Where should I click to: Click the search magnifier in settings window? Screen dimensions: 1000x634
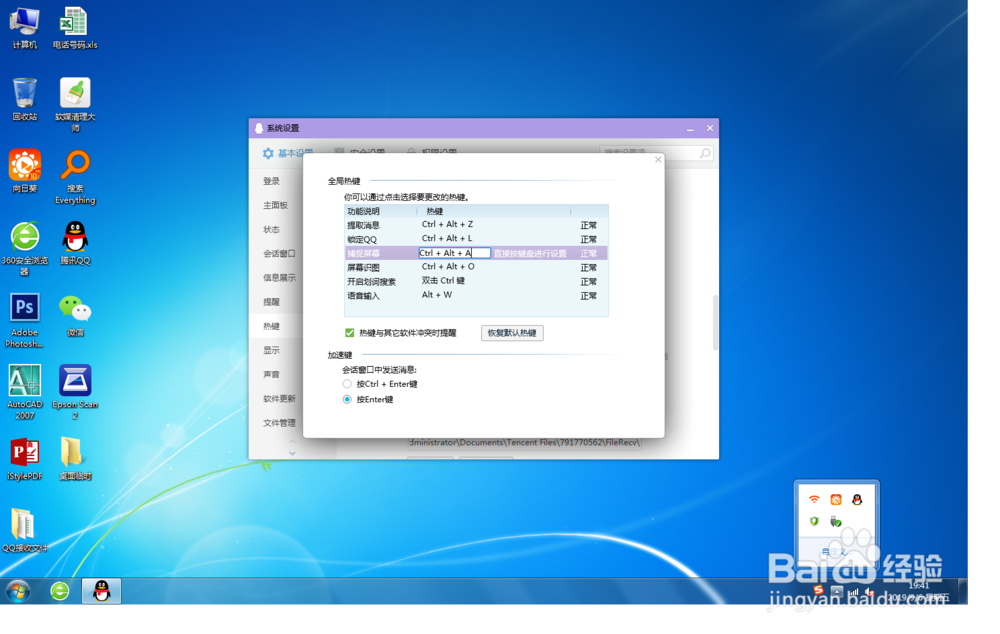click(705, 153)
